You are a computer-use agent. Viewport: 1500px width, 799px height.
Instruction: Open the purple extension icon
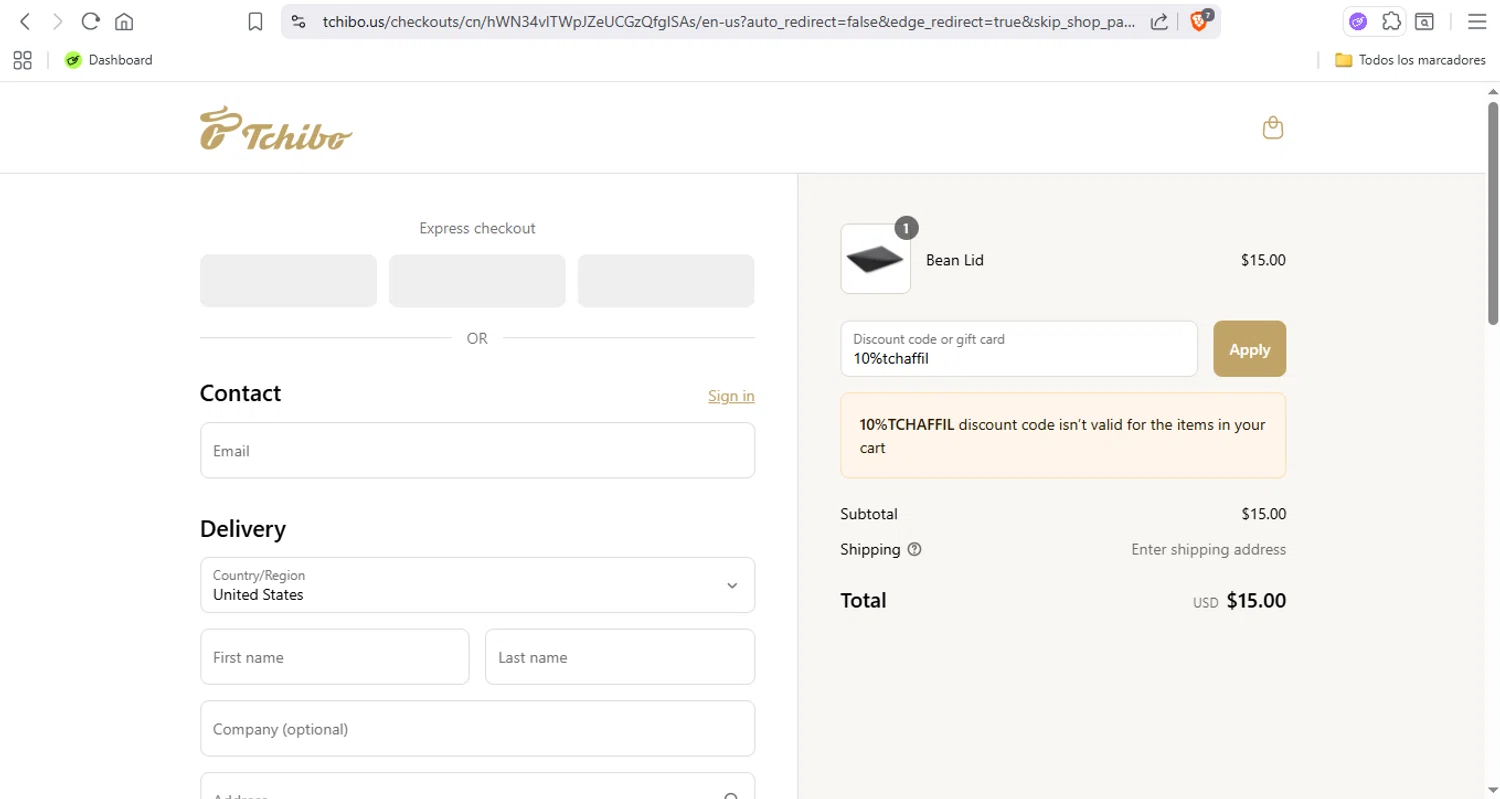[1358, 21]
